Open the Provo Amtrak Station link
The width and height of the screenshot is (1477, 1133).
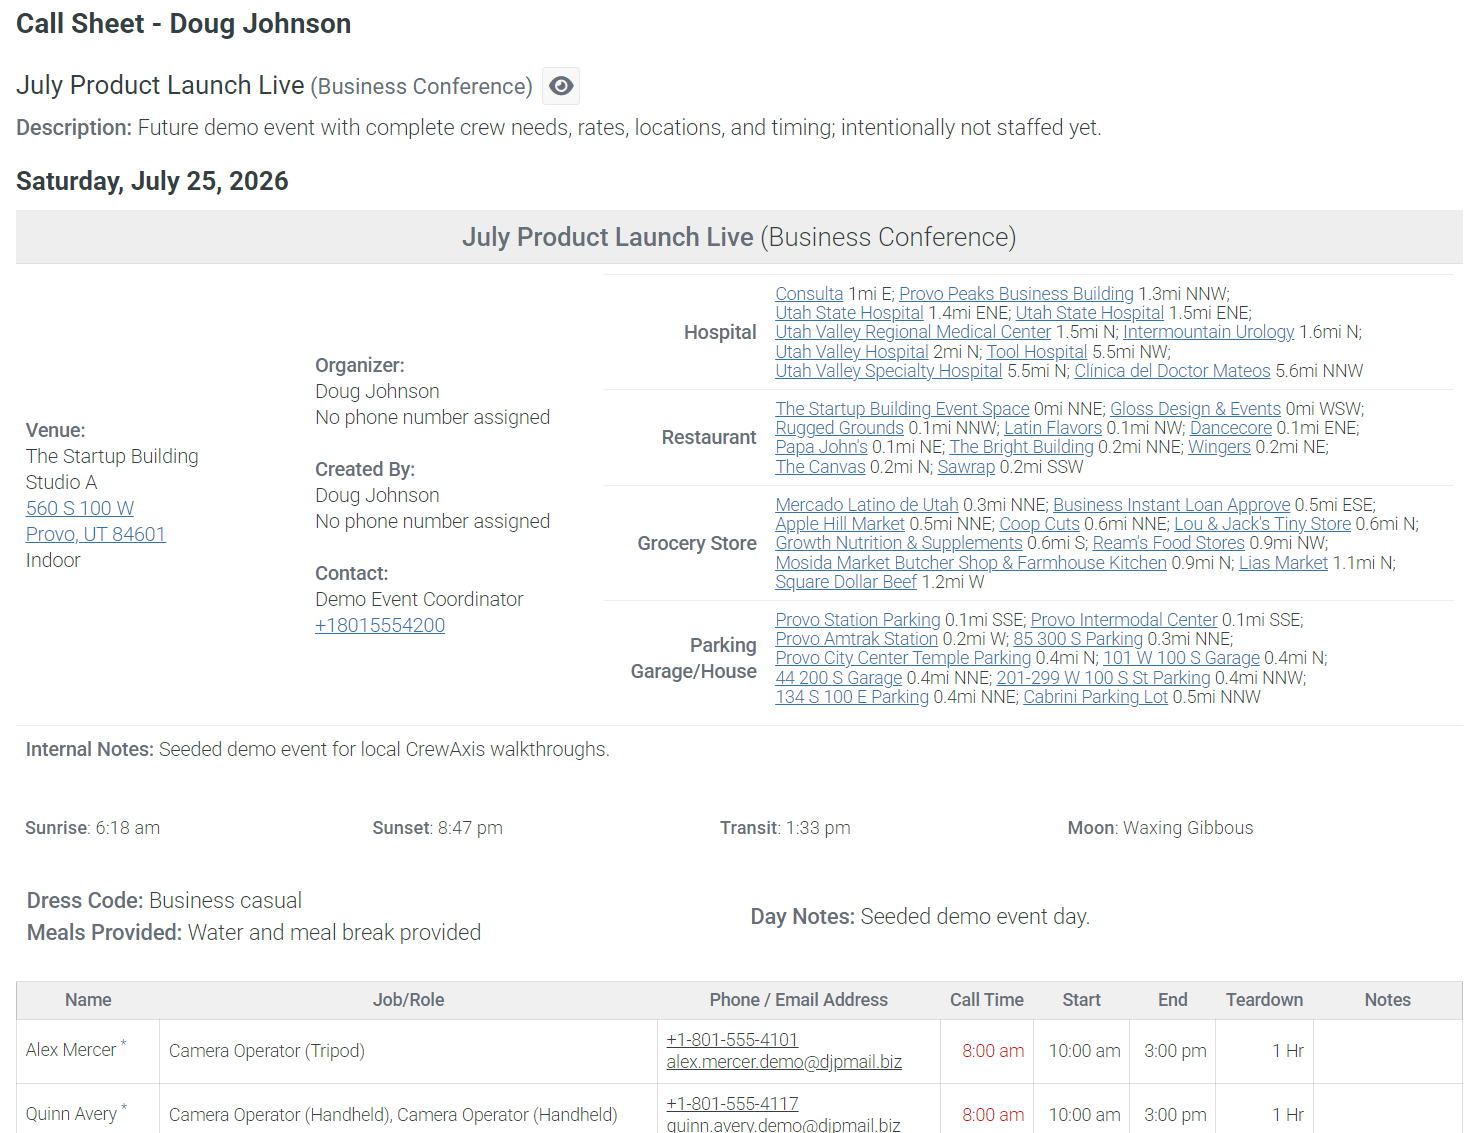856,639
